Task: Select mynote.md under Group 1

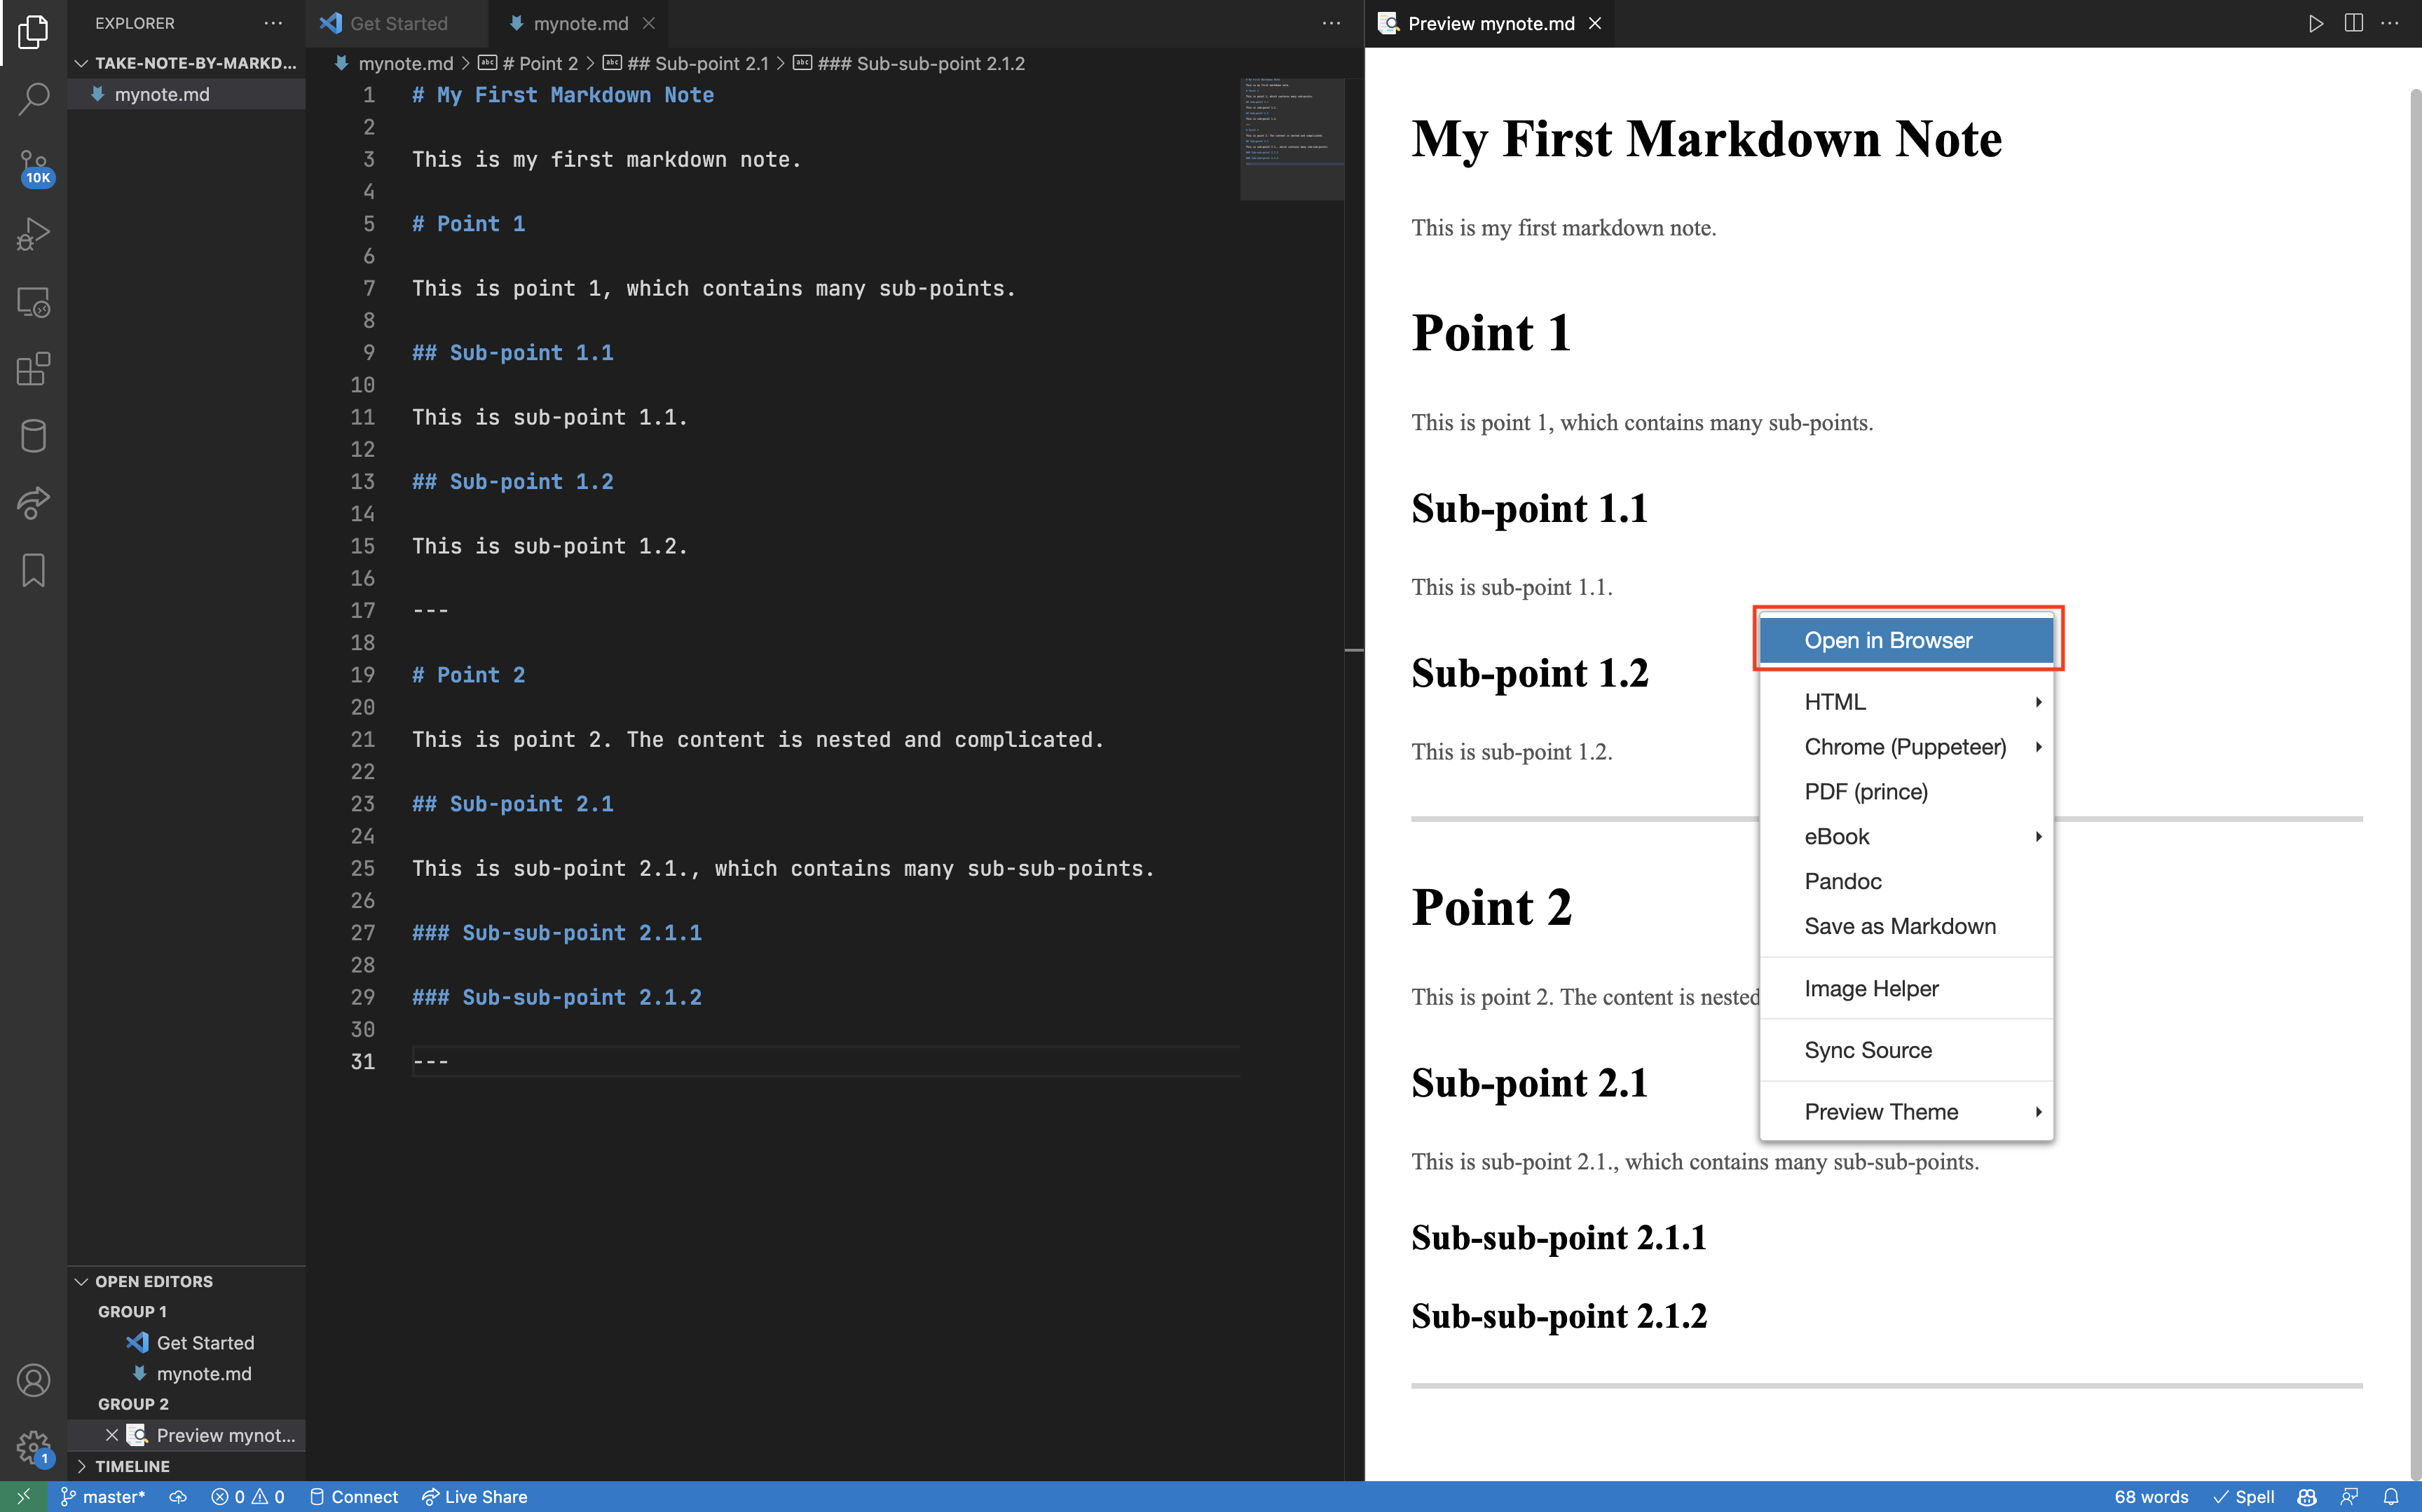Action: coord(187,1374)
